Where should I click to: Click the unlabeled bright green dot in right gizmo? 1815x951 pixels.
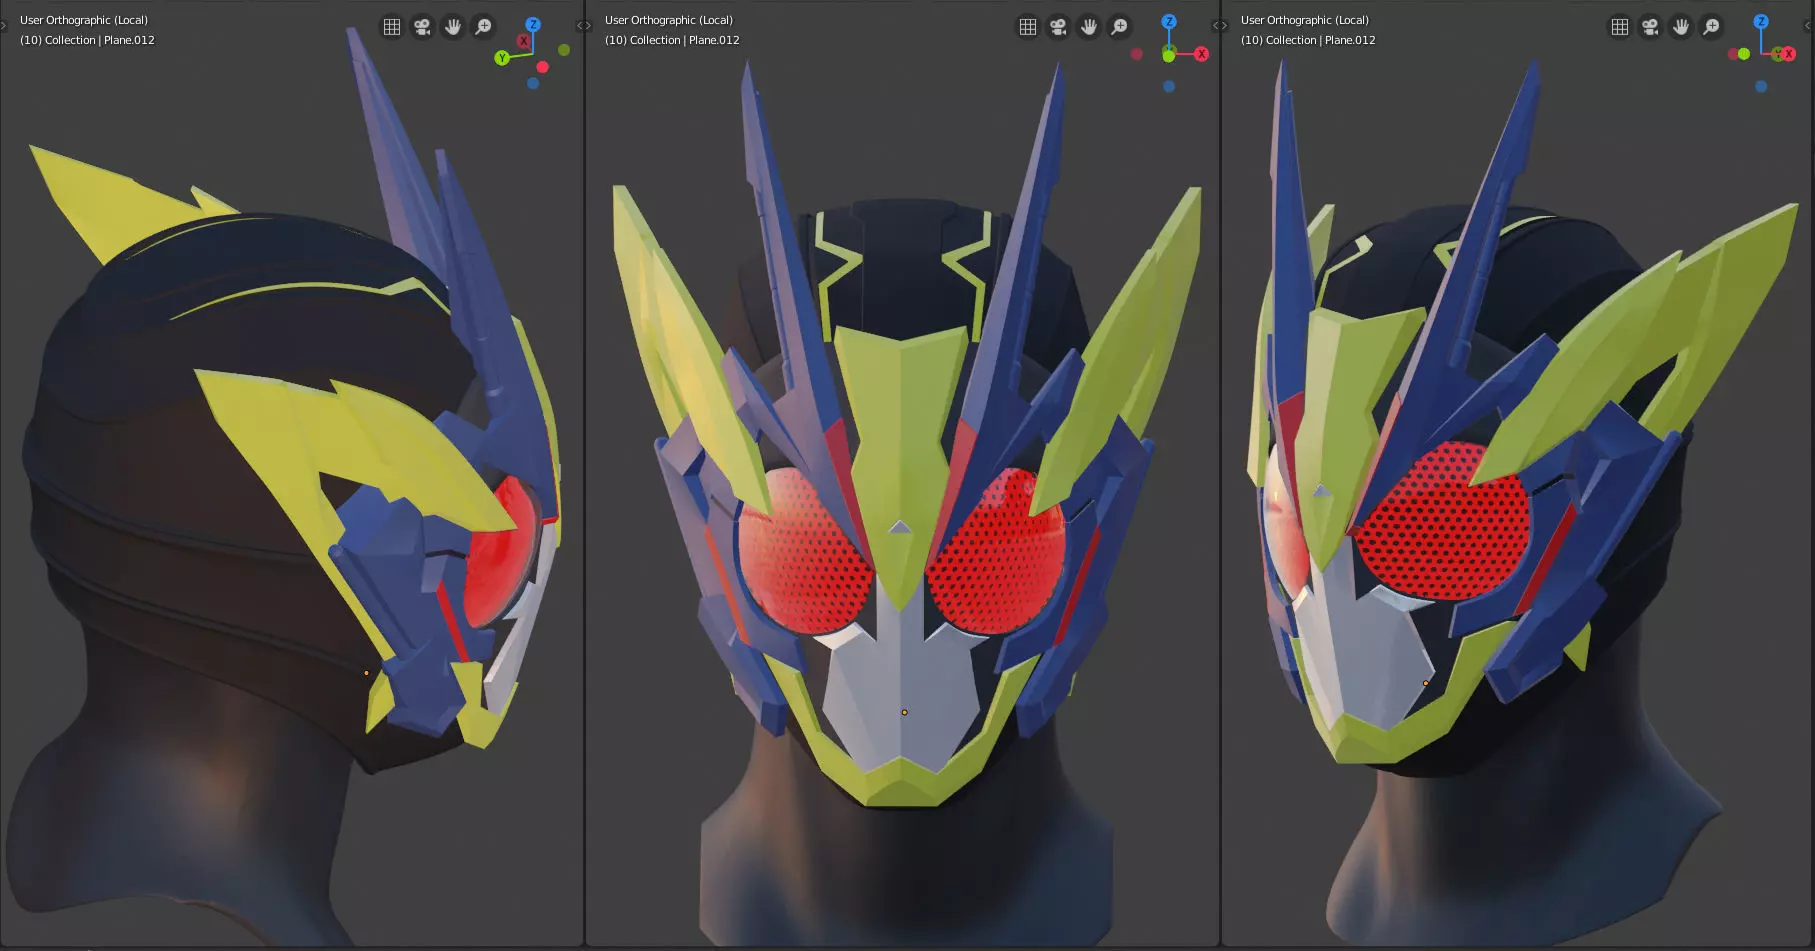coord(1744,54)
